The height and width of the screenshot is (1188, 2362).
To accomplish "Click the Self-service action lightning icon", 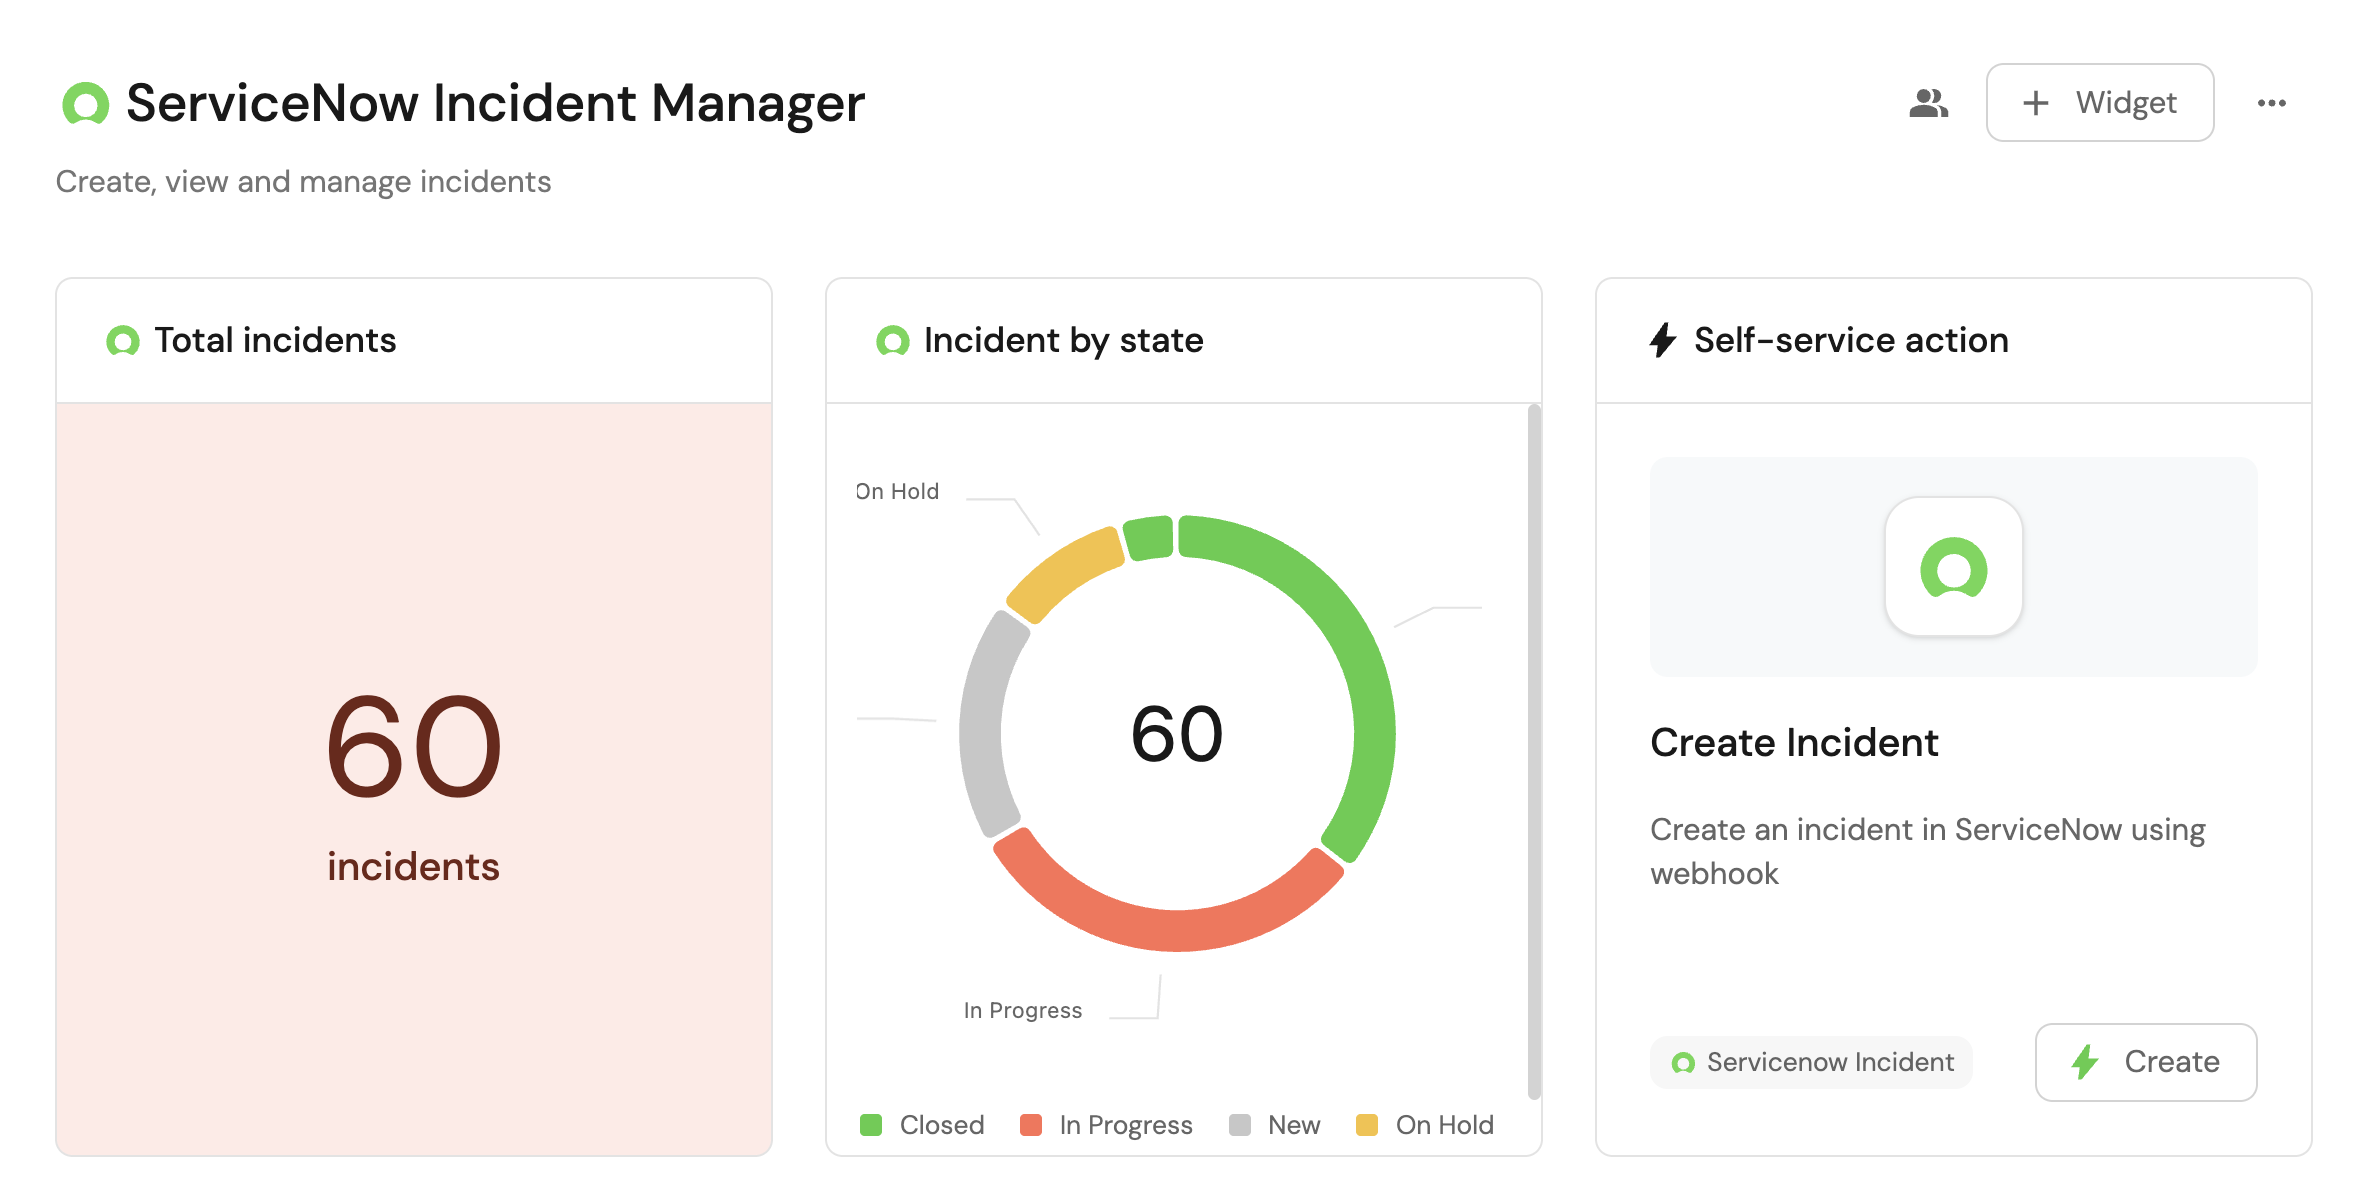I will (x=1662, y=341).
